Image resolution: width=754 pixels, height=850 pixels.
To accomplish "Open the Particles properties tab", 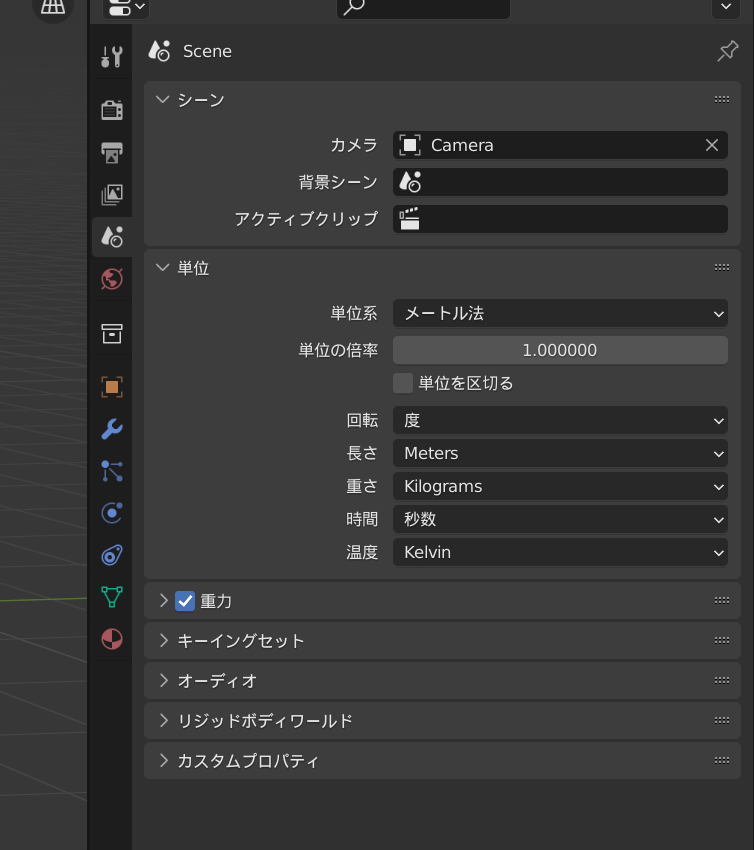I will tap(112, 471).
